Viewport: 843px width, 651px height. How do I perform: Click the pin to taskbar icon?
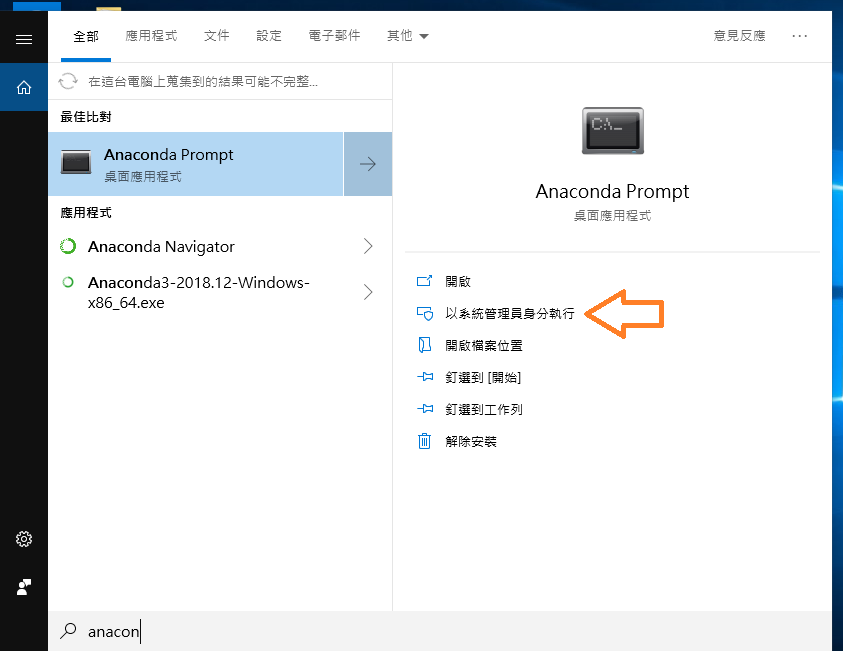point(425,409)
